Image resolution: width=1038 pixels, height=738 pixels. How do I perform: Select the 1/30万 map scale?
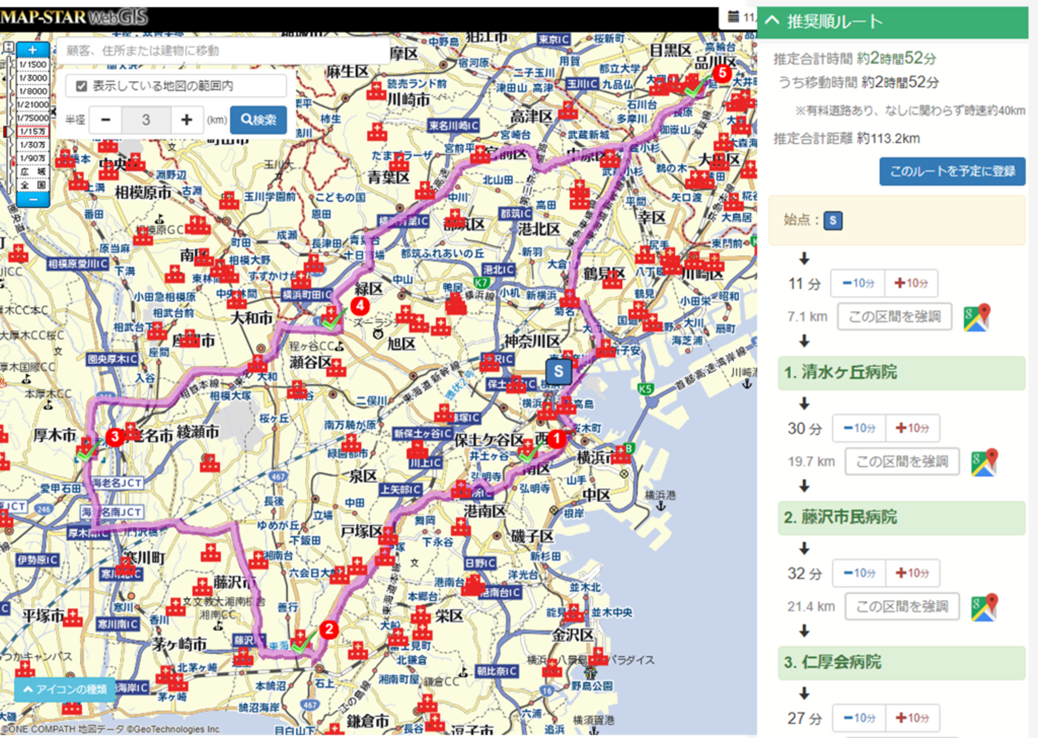pos(32,145)
